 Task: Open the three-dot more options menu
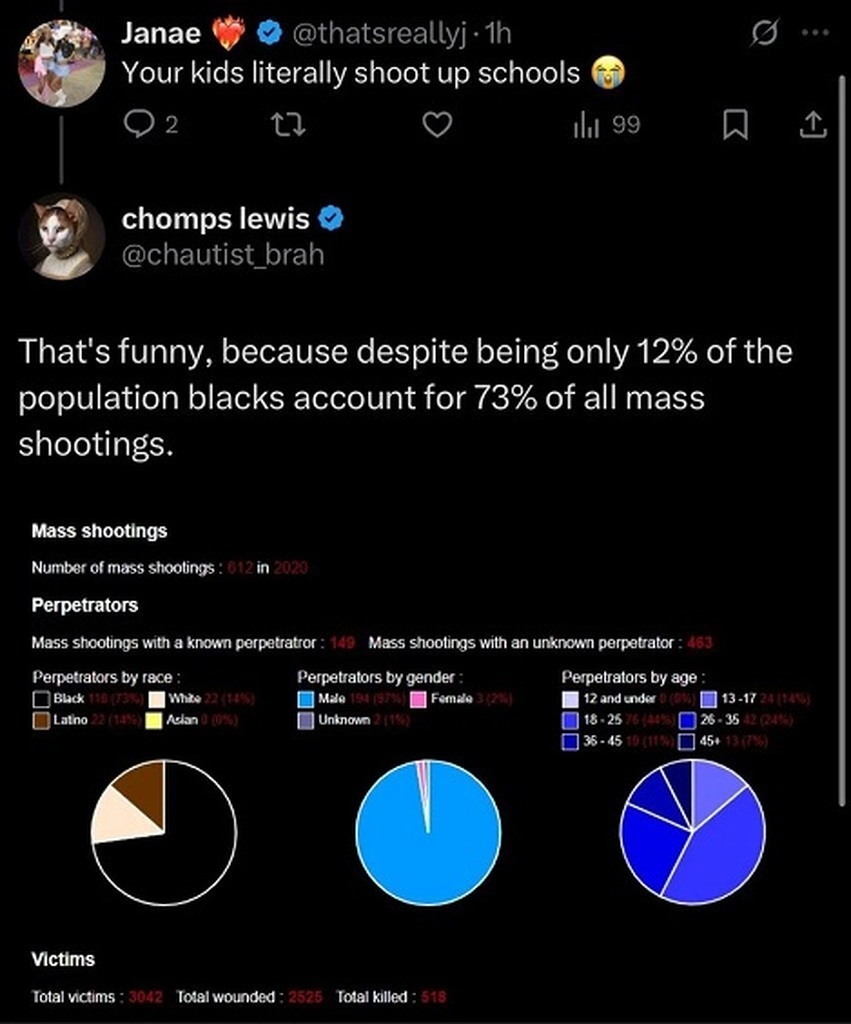pyautogui.click(x=815, y=34)
